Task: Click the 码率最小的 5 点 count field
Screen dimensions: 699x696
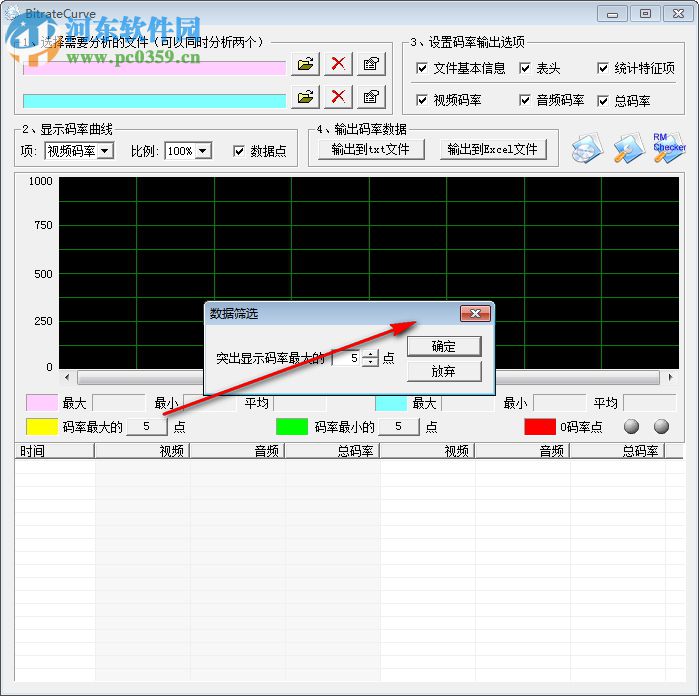Action: (399, 427)
